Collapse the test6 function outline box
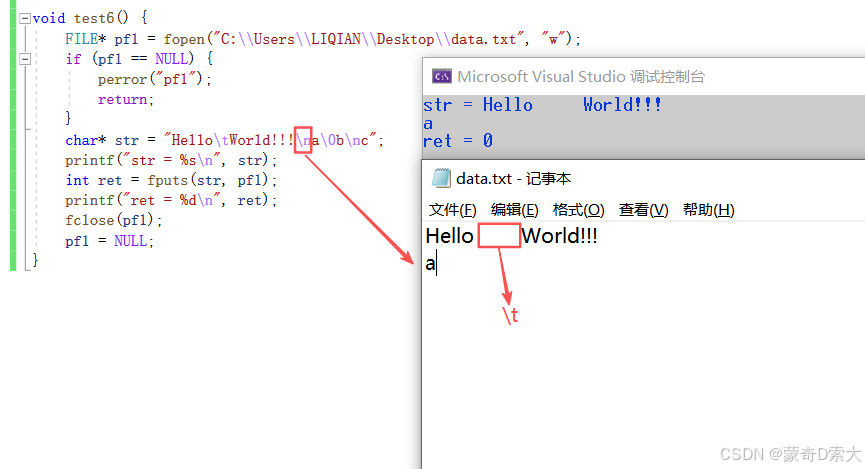Image resolution: width=865 pixels, height=469 pixels. (x=25, y=19)
